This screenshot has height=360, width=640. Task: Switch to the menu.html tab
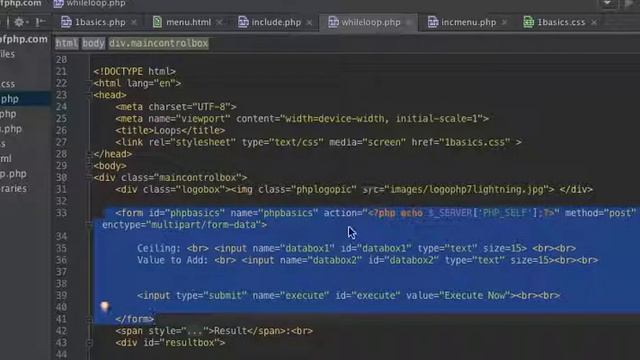click(x=188, y=22)
